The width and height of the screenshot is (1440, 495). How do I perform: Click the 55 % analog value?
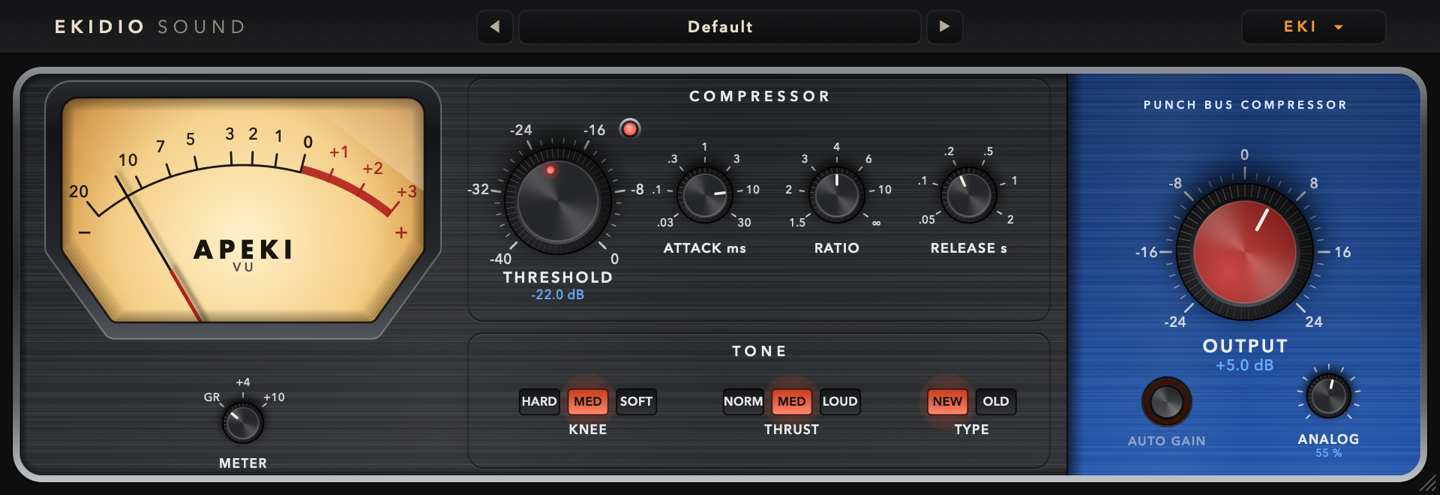coord(1329,453)
